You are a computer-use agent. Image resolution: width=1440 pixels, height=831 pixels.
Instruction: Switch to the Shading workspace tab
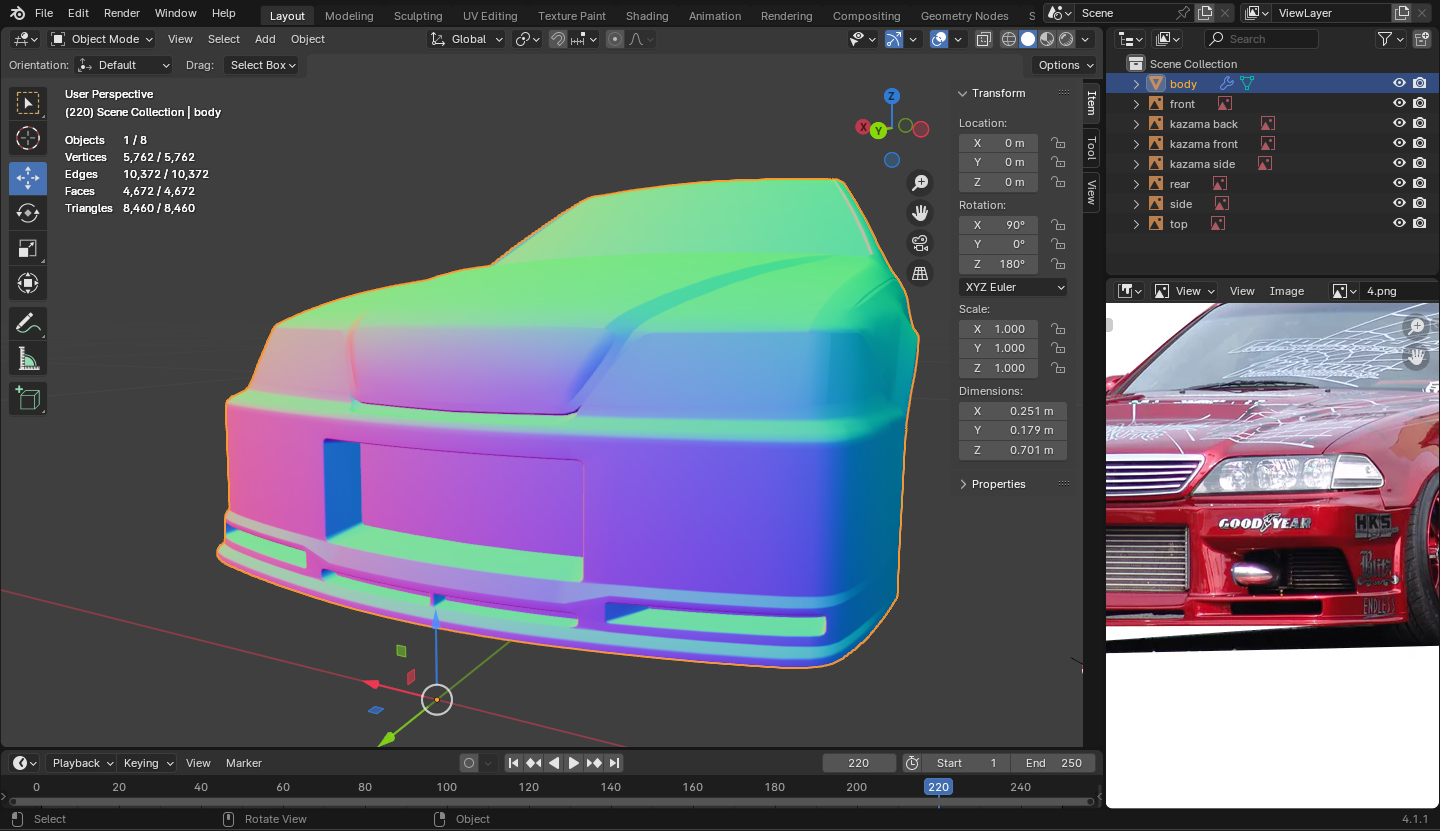coord(647,16)
